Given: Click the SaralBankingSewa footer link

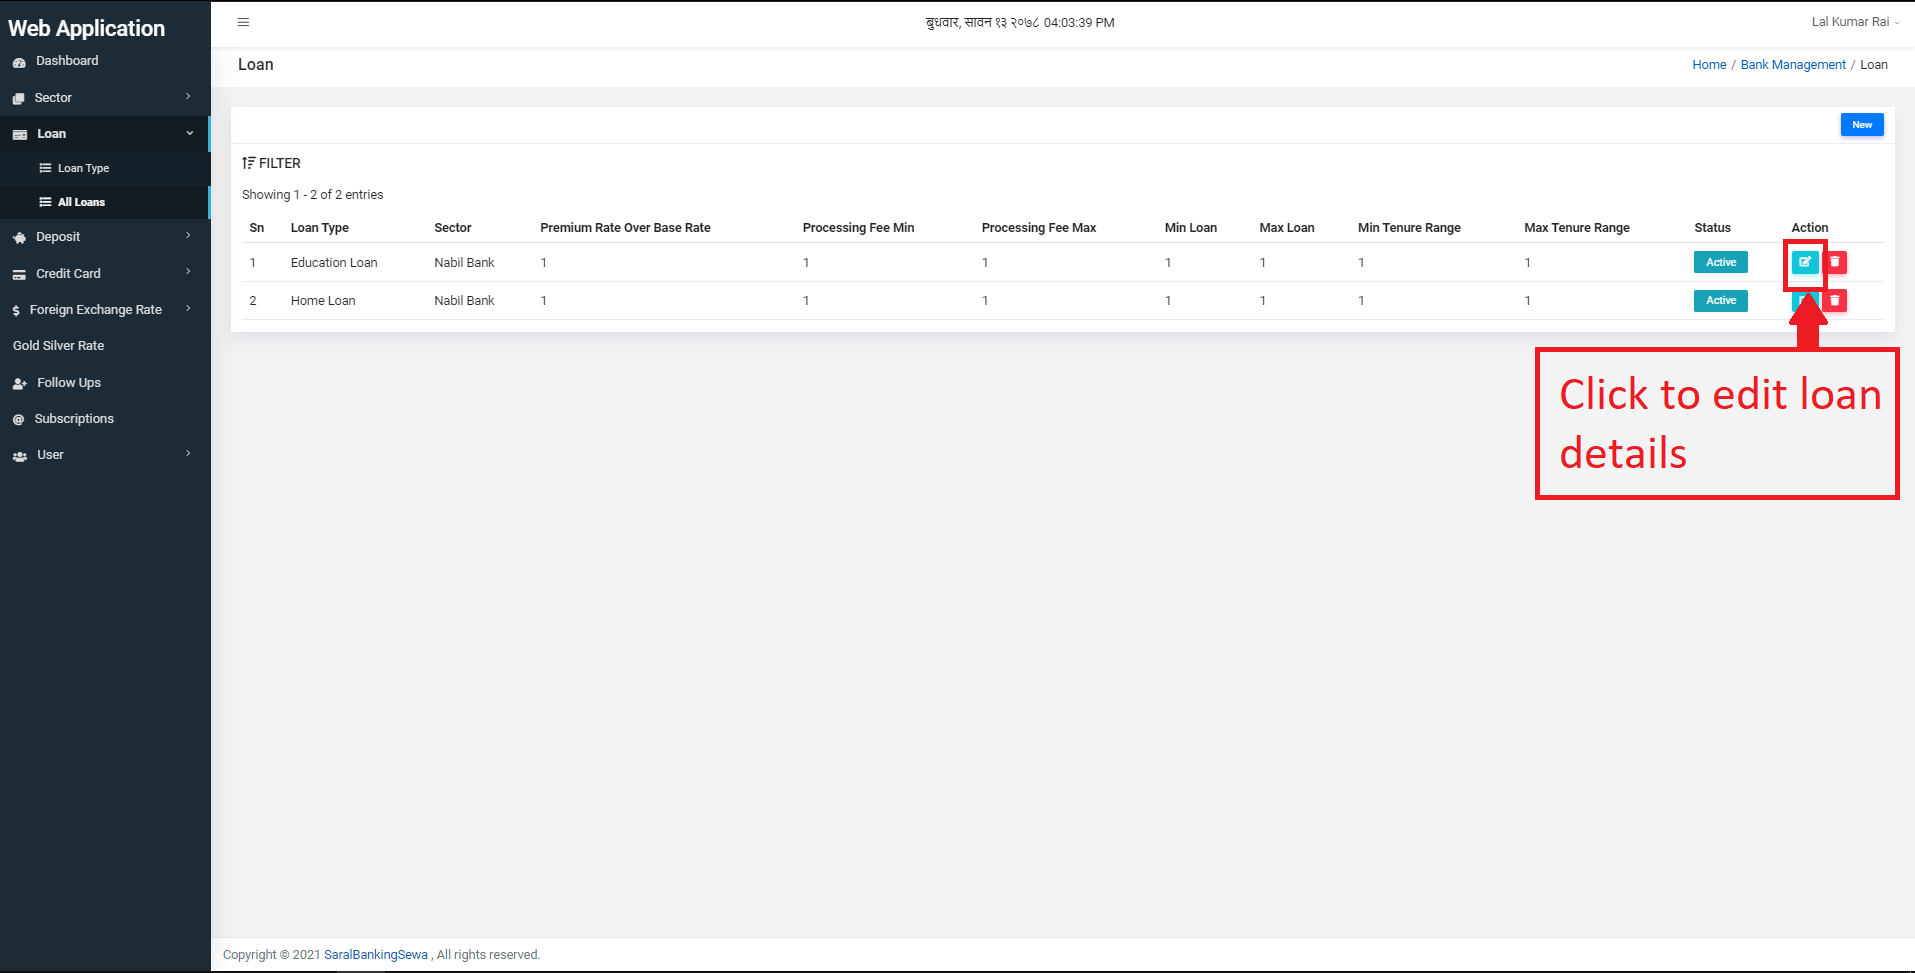Looking at the screenshot, I should [x=376, y=955].
